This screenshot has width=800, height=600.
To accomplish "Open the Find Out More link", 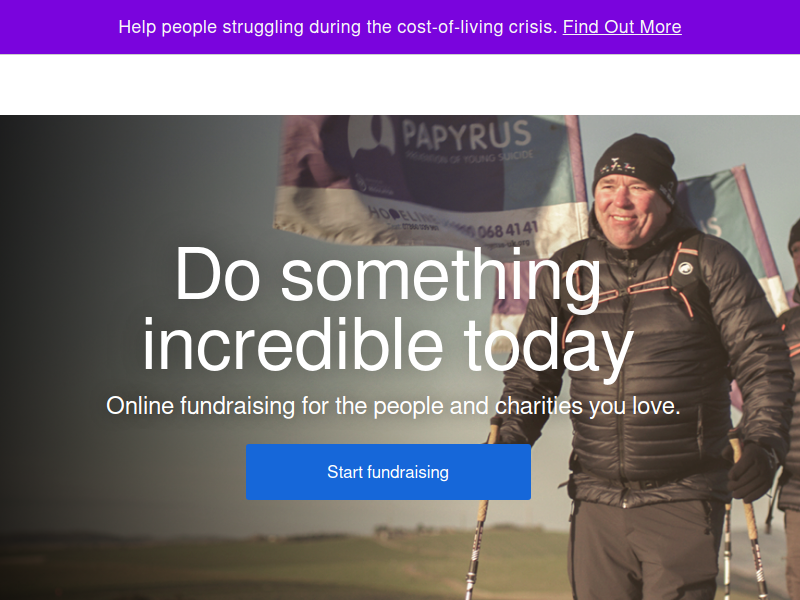I will point(622,27).
